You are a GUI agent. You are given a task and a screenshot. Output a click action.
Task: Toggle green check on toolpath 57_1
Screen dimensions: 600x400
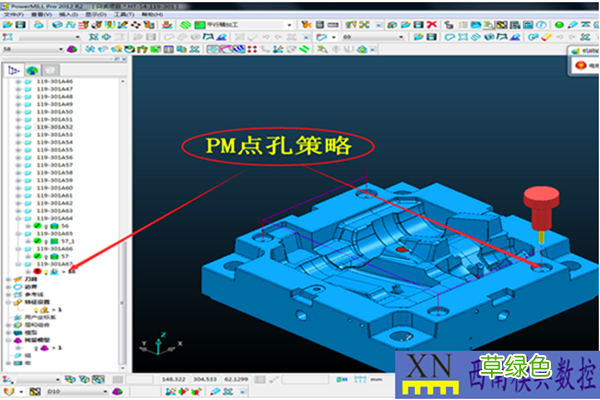coord(37,241)
